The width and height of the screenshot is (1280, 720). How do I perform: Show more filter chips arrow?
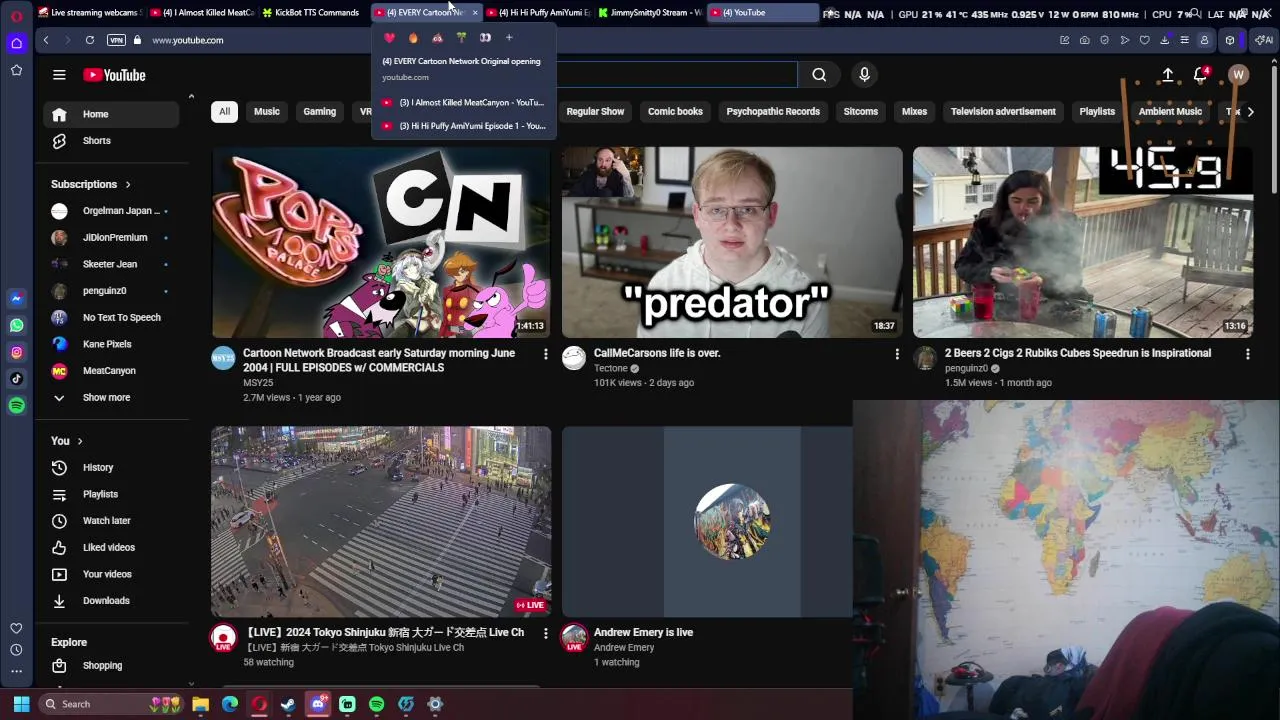[1250, 112]
